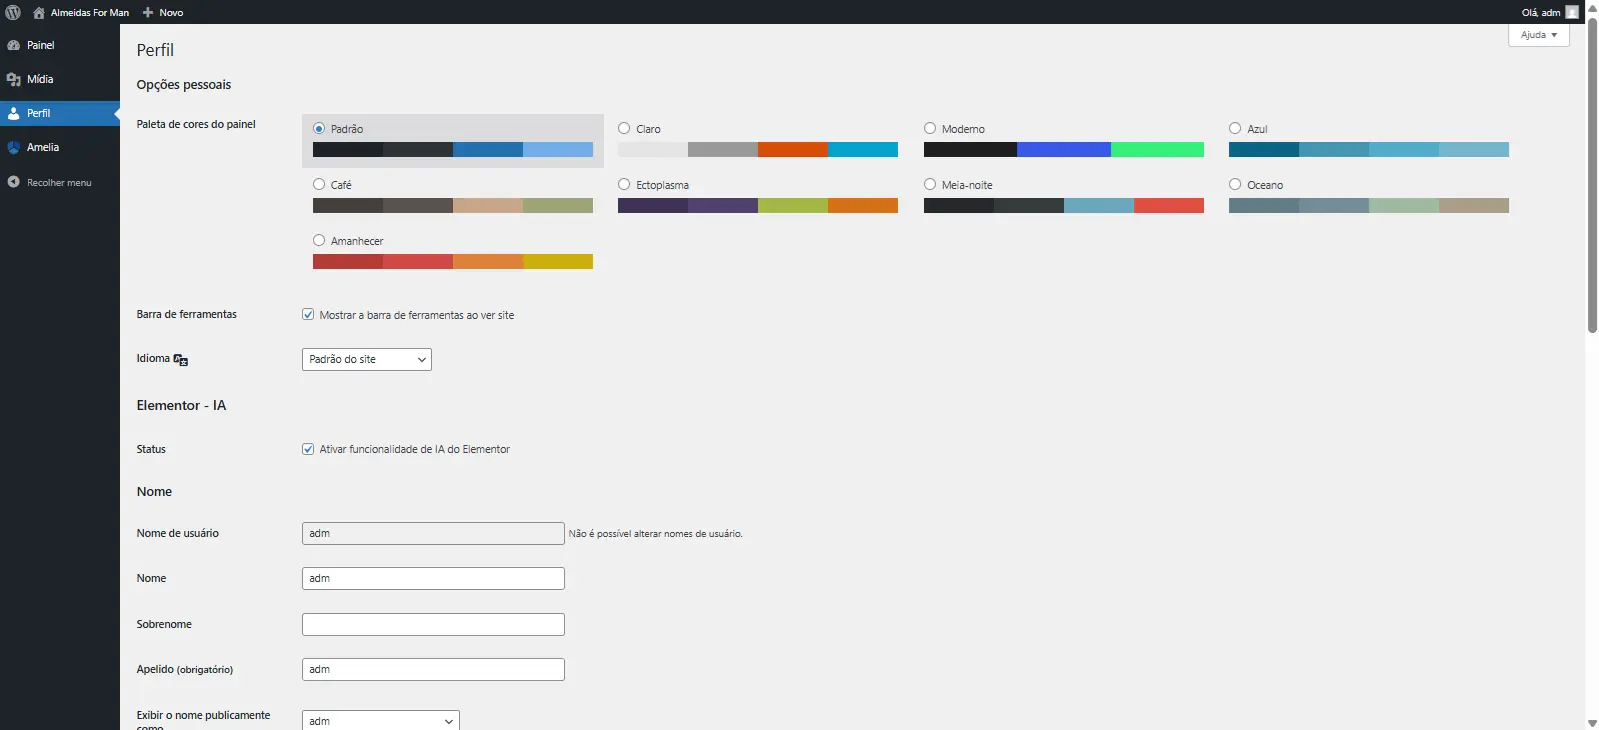Uncheck Mostrar a barra de ferramentas checkbox

click(308, 314)
